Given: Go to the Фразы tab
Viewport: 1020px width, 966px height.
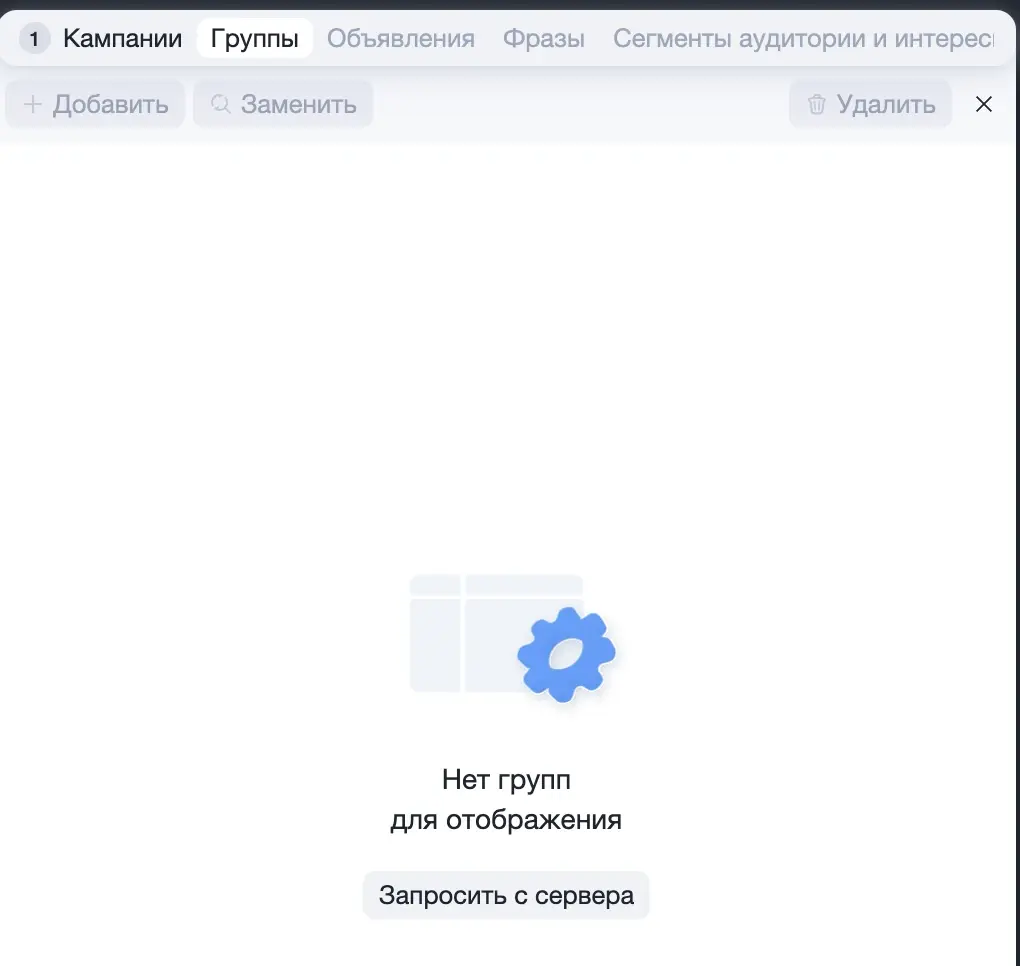Looking at the screenshot, I should (544, 38).
